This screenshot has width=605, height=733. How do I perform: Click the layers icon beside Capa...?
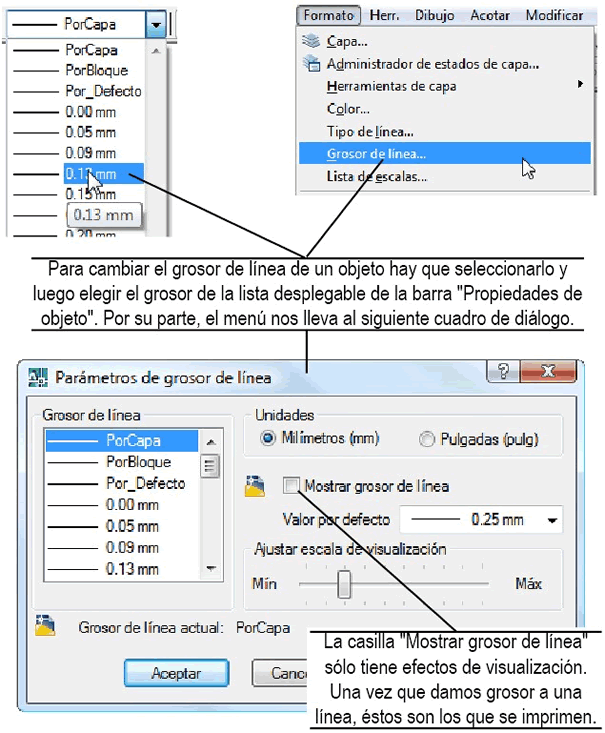coord(310,41)
